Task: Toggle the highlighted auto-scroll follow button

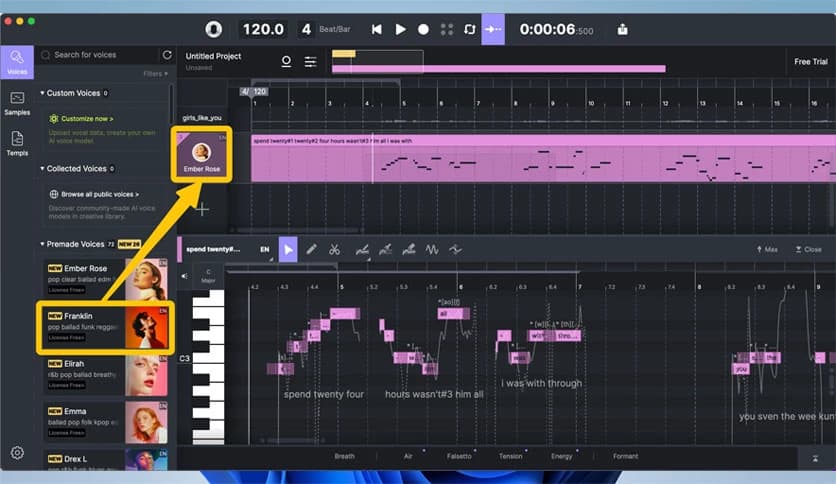Action: pos(493,29)
